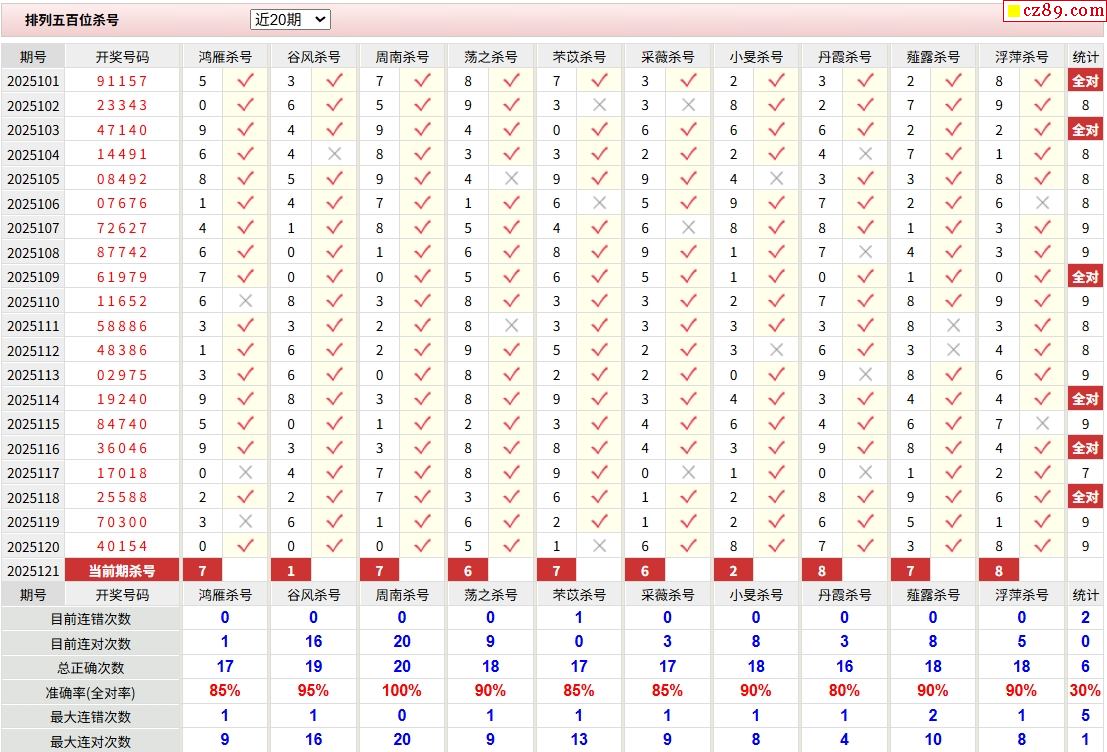The height and width of the screenshot is (752, 1107).
Task: Click the 目前连对次数 row label
Action: (x=90, y=643)
